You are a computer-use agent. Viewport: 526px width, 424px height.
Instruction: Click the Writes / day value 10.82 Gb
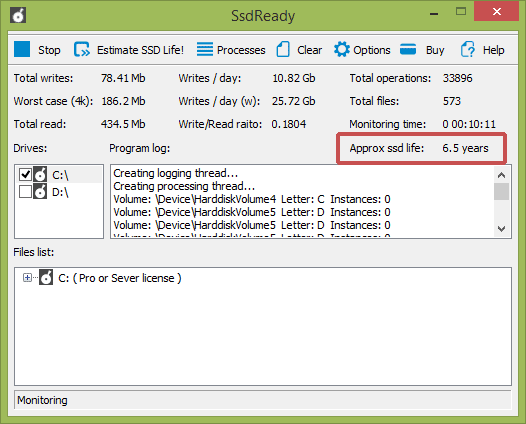pyautogui.click(x=294, y=78)
